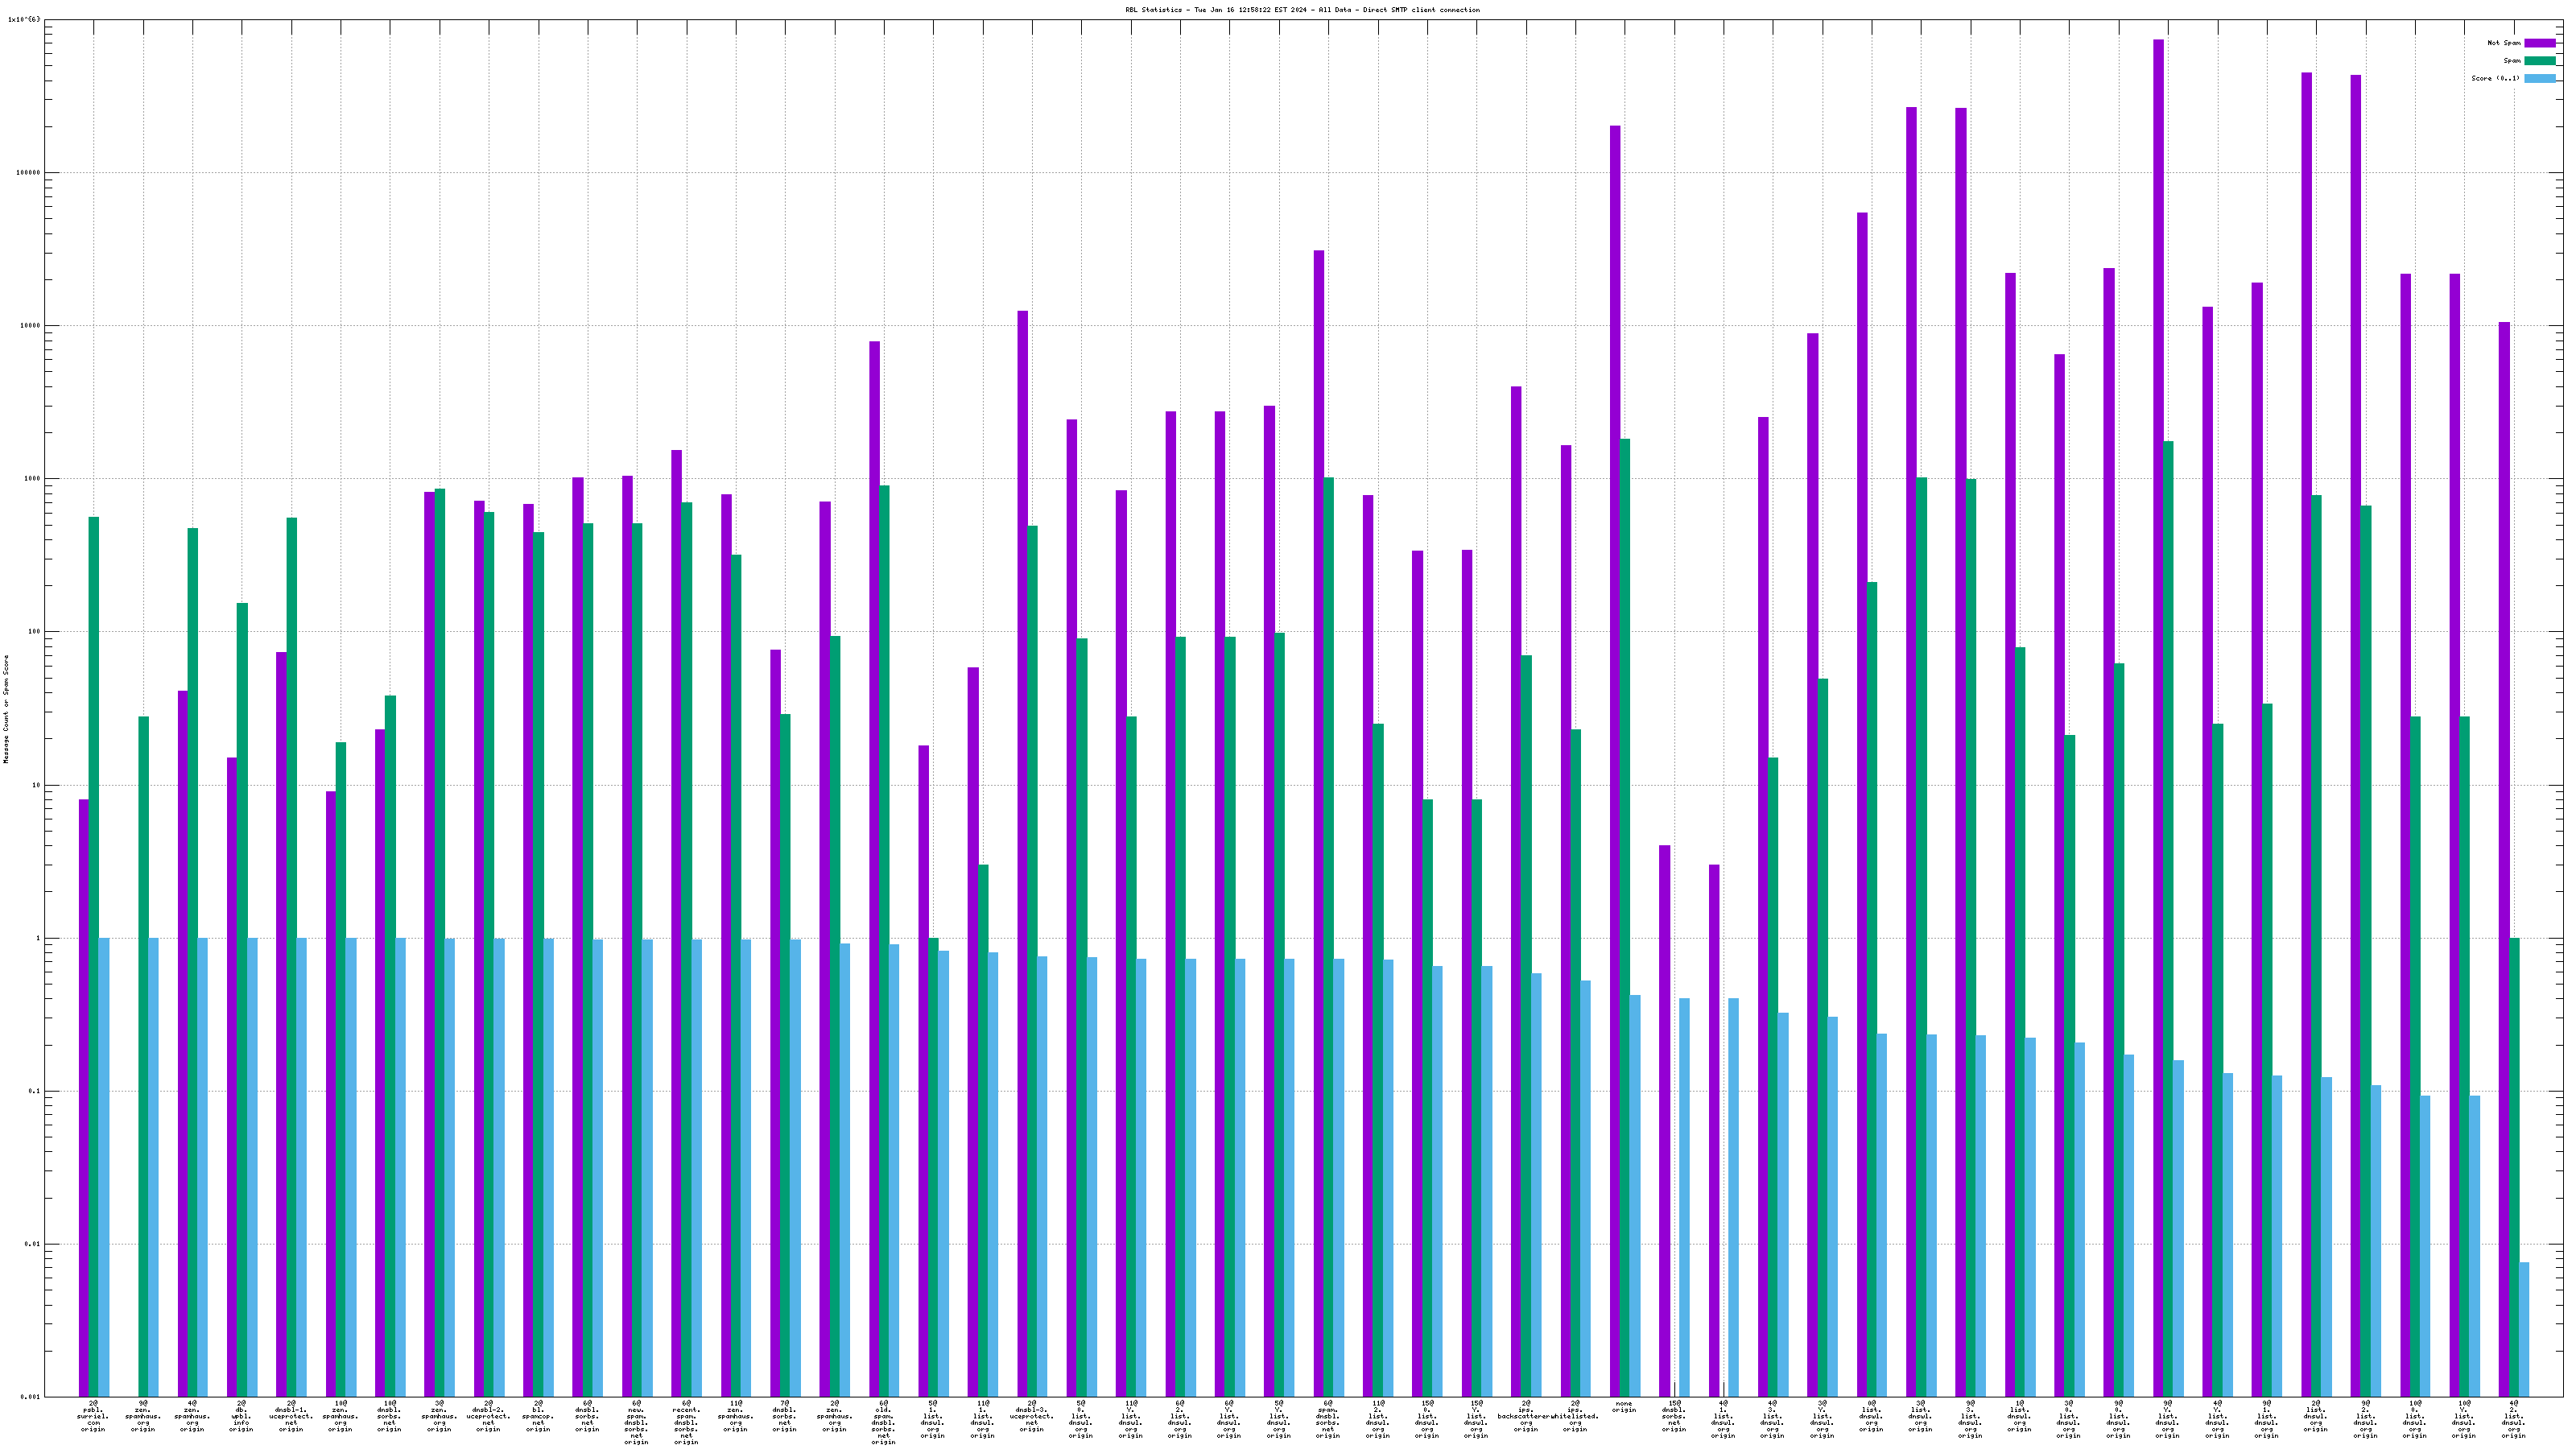Viewport: 2576px width, 1449px height.
Task: Click the RBL Statistics chart title
Action: pos(1302,10)
